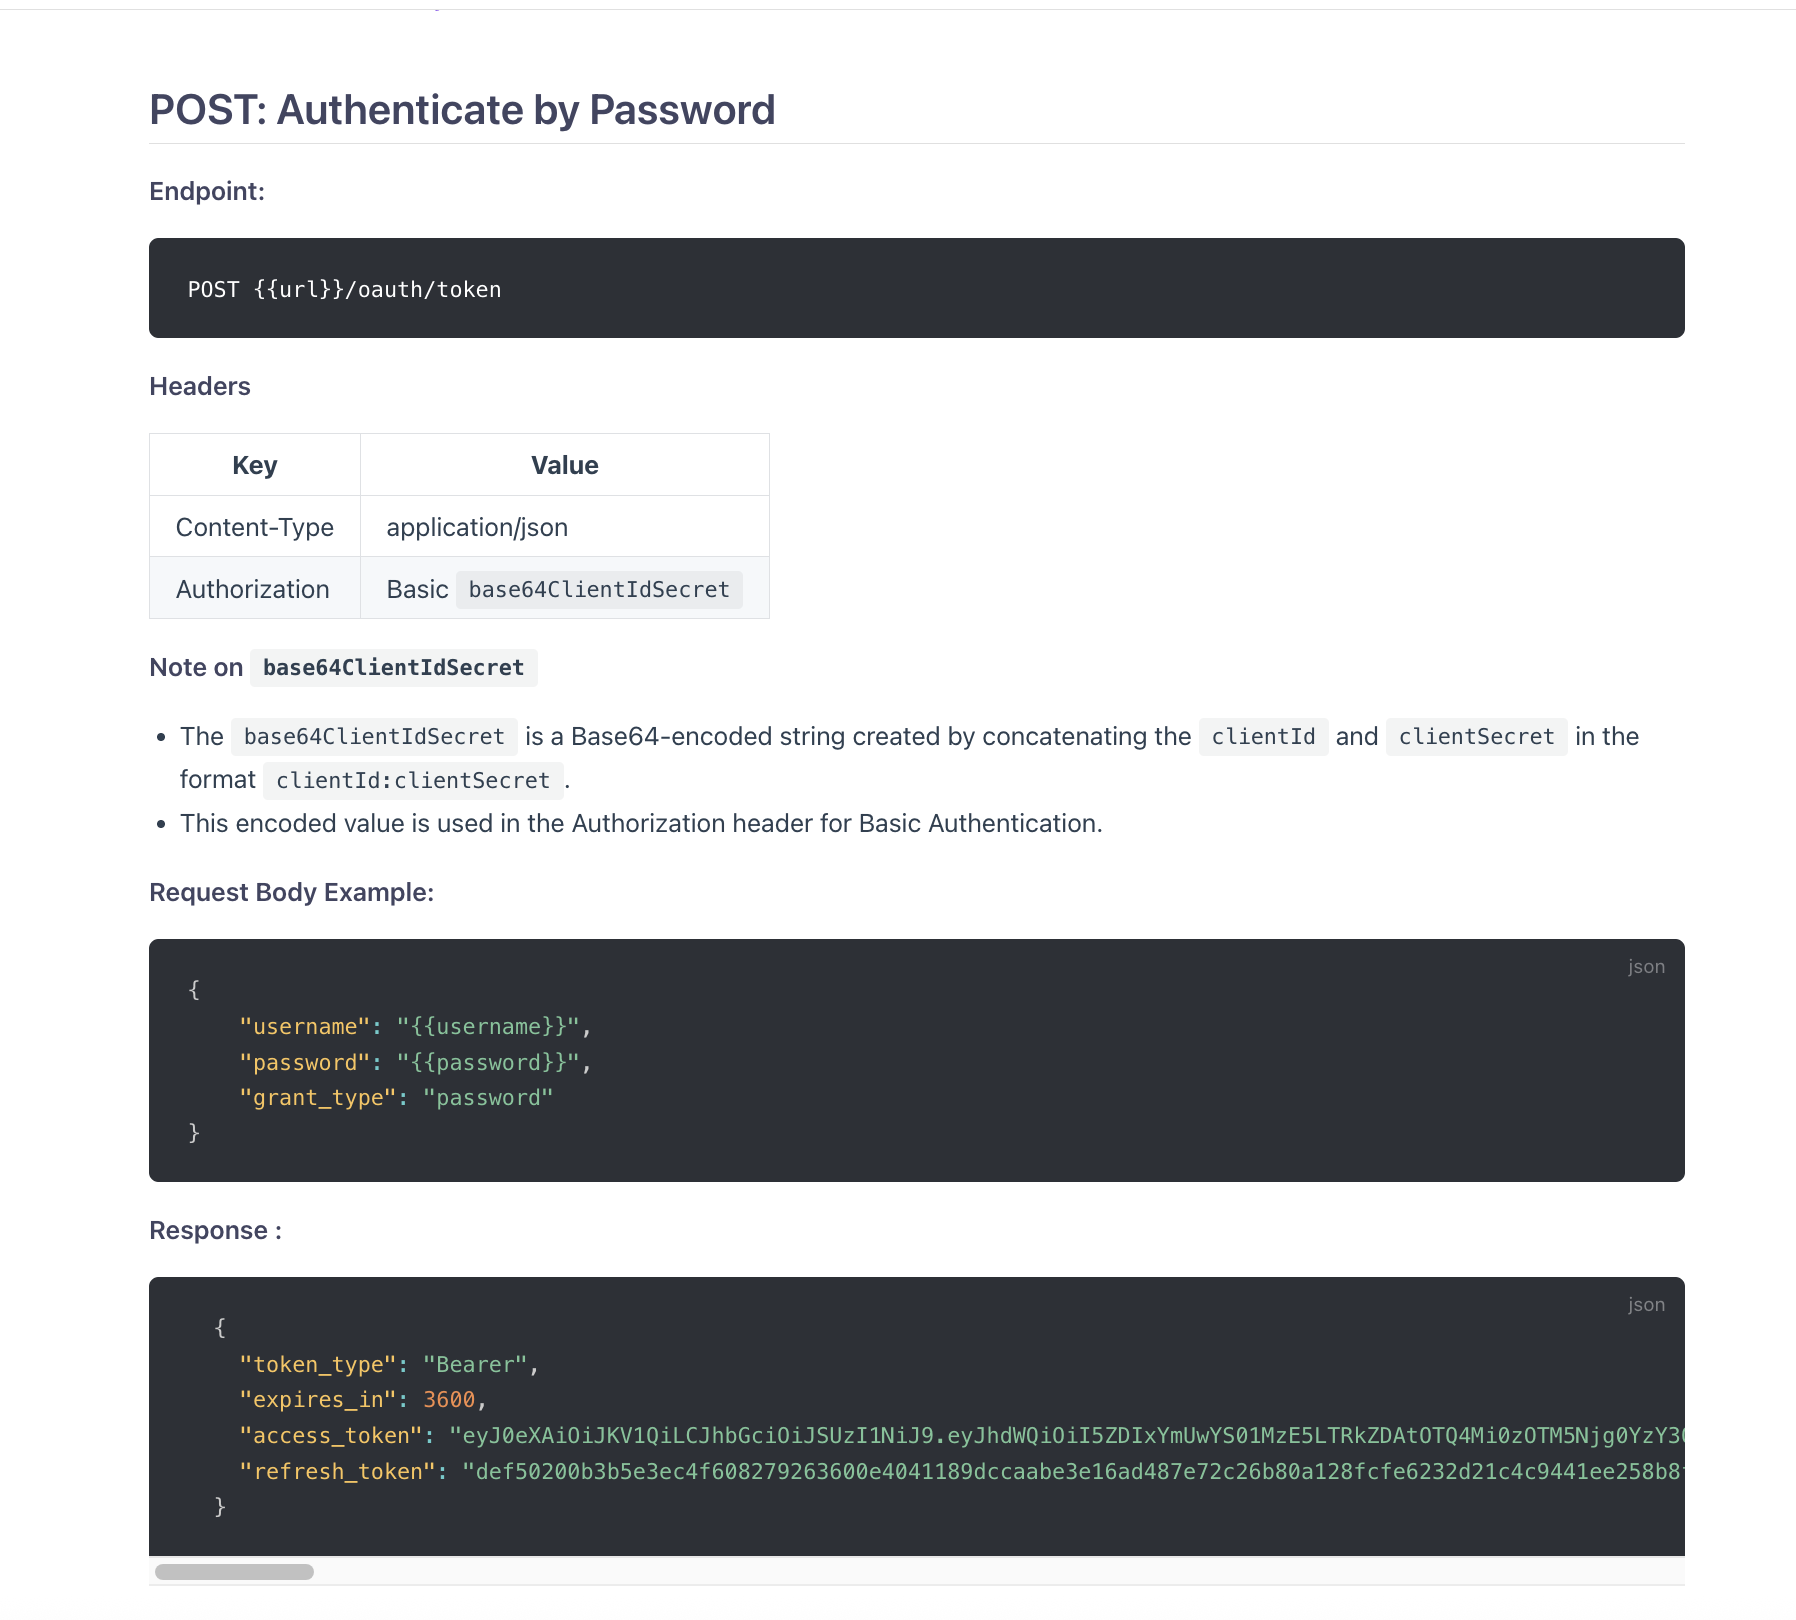Click the clientSecret inline code tag
This screenshot has width=1796, height=1620.
1476,737
